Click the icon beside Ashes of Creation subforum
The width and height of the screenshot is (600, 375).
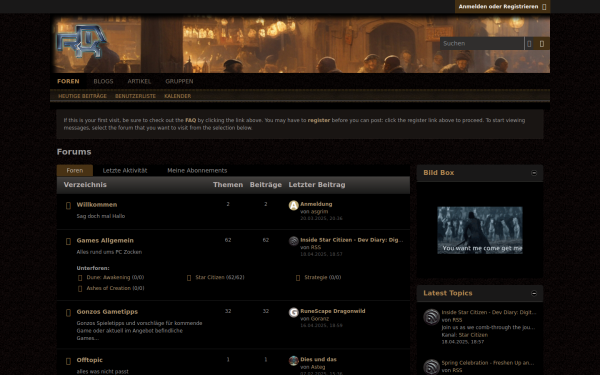[x=80, y=289]
